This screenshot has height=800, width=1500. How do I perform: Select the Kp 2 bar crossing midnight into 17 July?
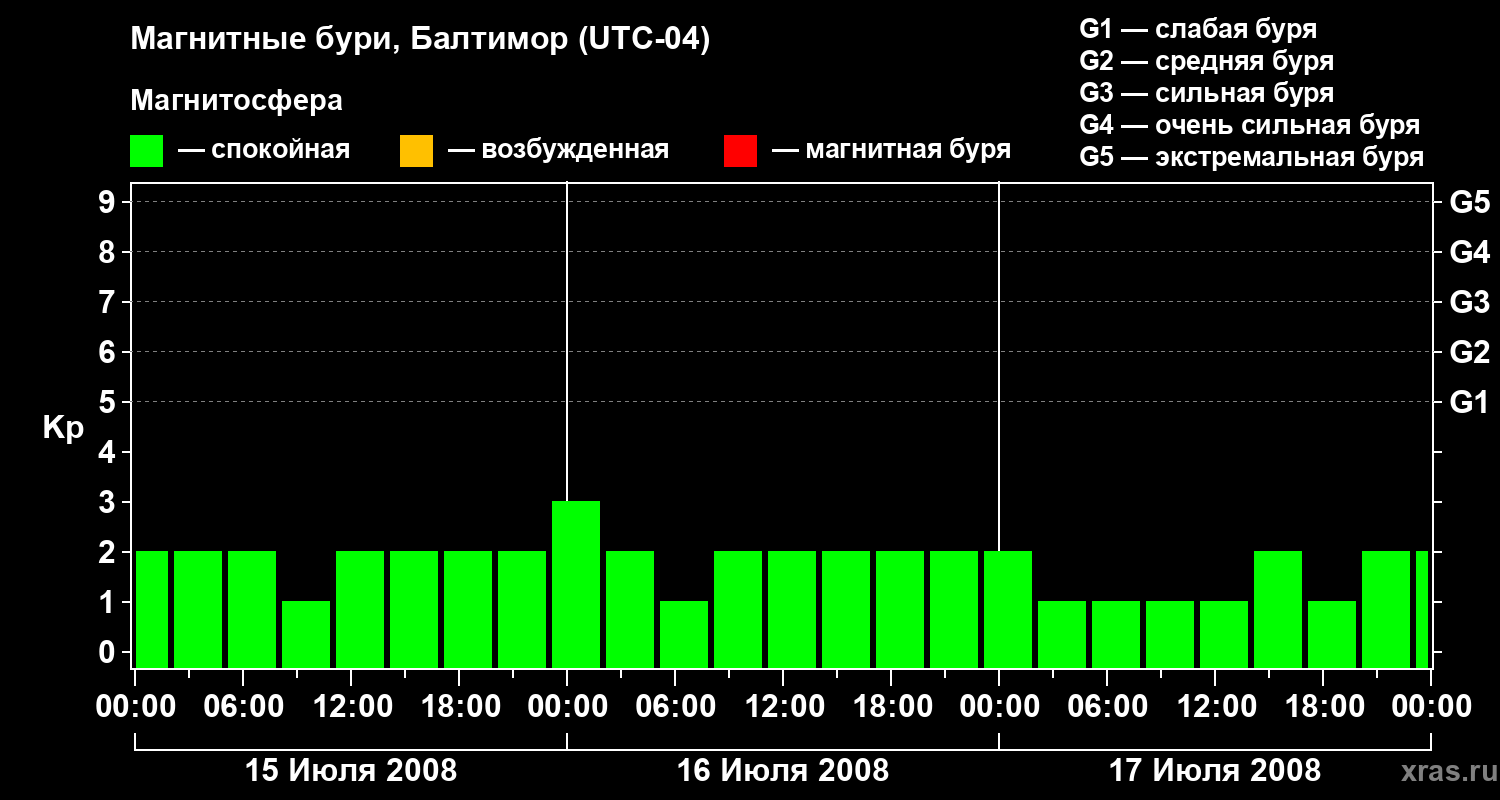click(1008, 609)
